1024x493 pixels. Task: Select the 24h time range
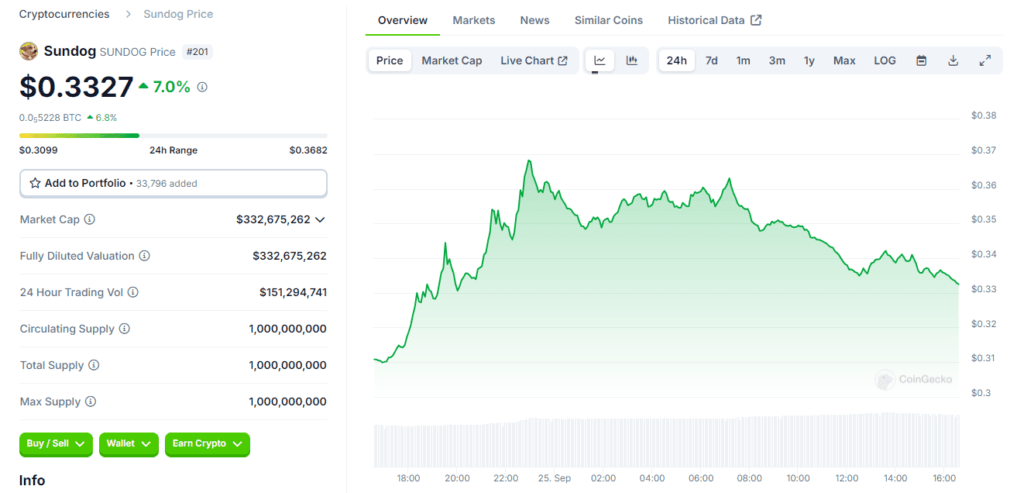(x=677, y=61)
